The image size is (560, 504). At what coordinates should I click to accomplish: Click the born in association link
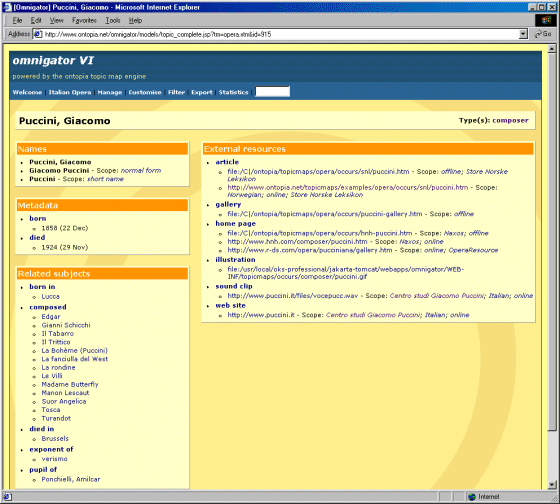(42, 286)
